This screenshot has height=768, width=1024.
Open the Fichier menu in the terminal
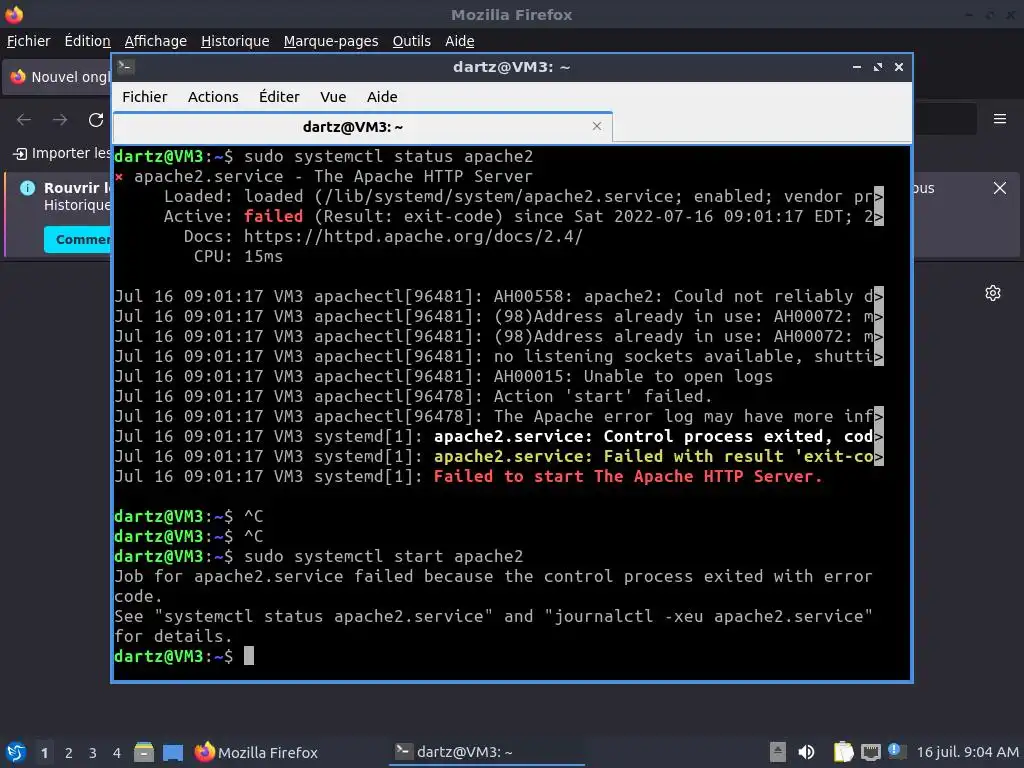tap(144, 97)
